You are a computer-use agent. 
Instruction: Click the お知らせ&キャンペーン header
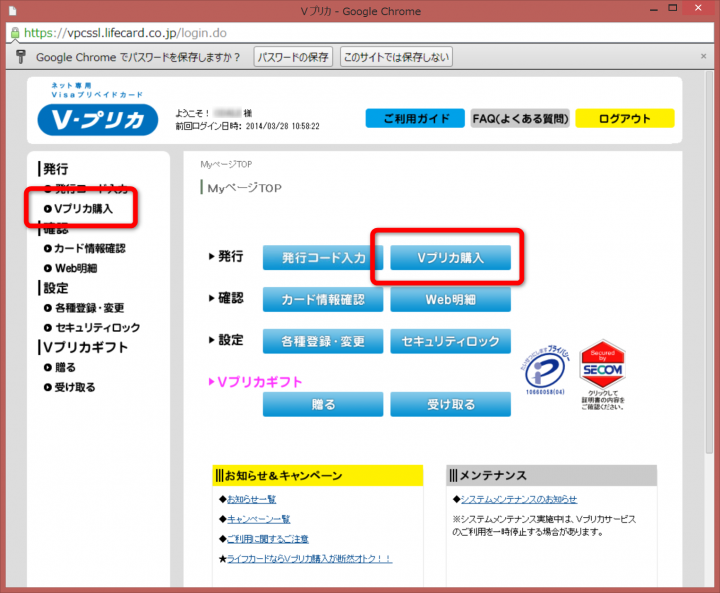click(318, 475)
